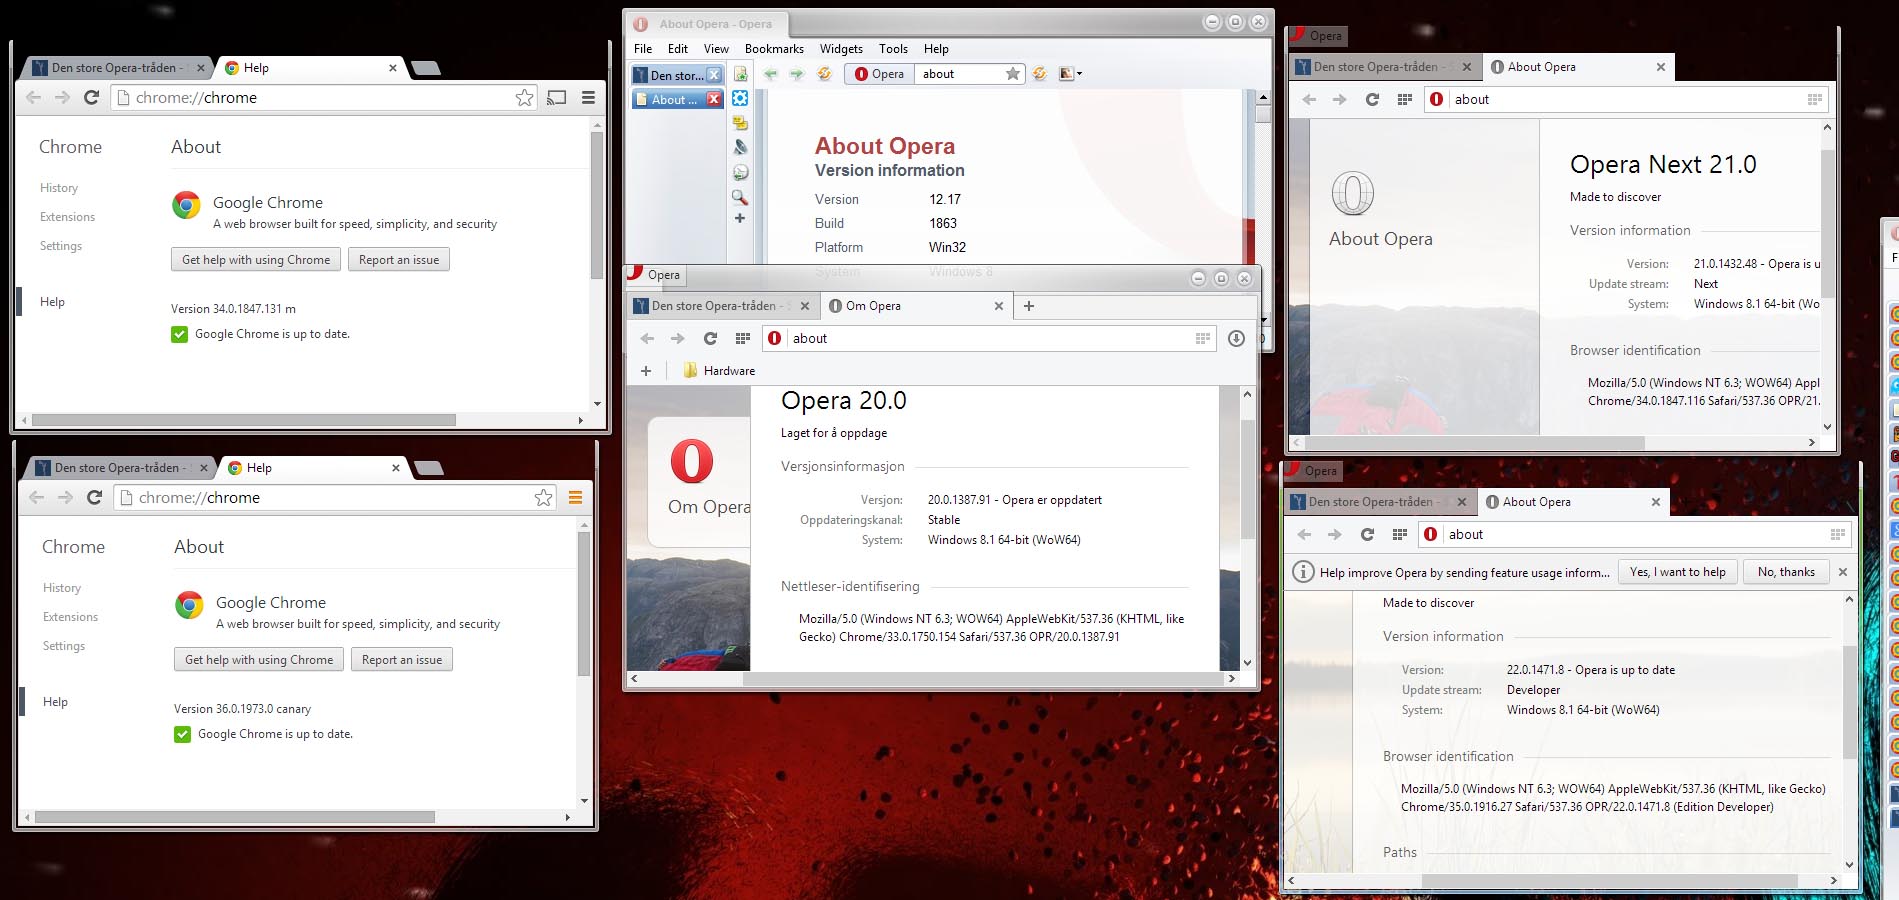Click the screen icon beside the Chrome 34 star
The height and width of the screenshot is (900, 1899).
tap(557, 97)
